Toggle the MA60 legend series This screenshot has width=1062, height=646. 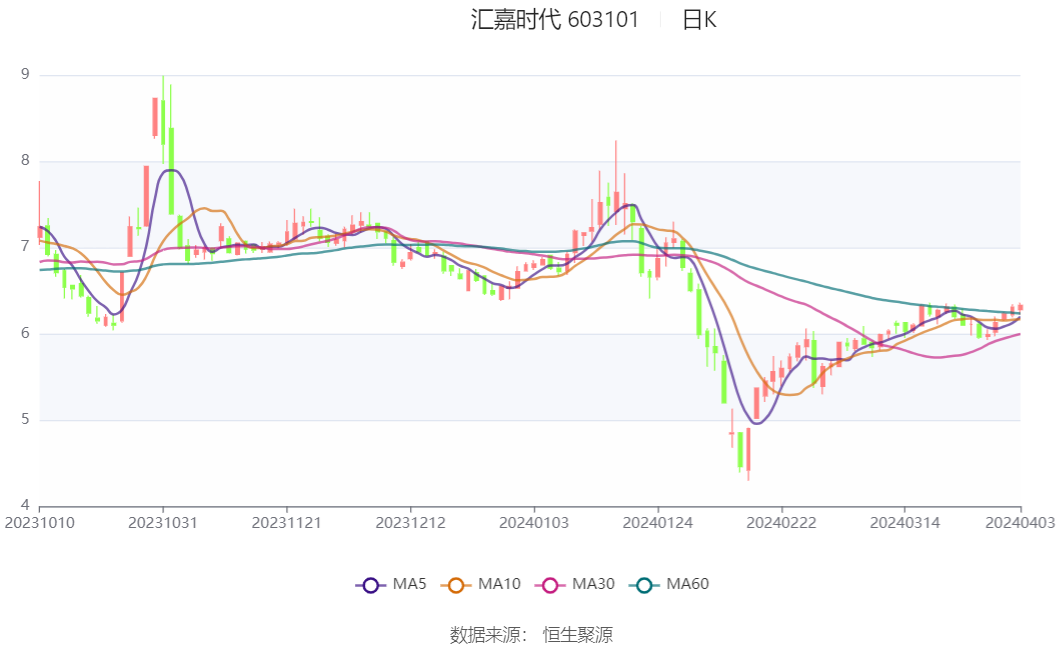point(669,584)
